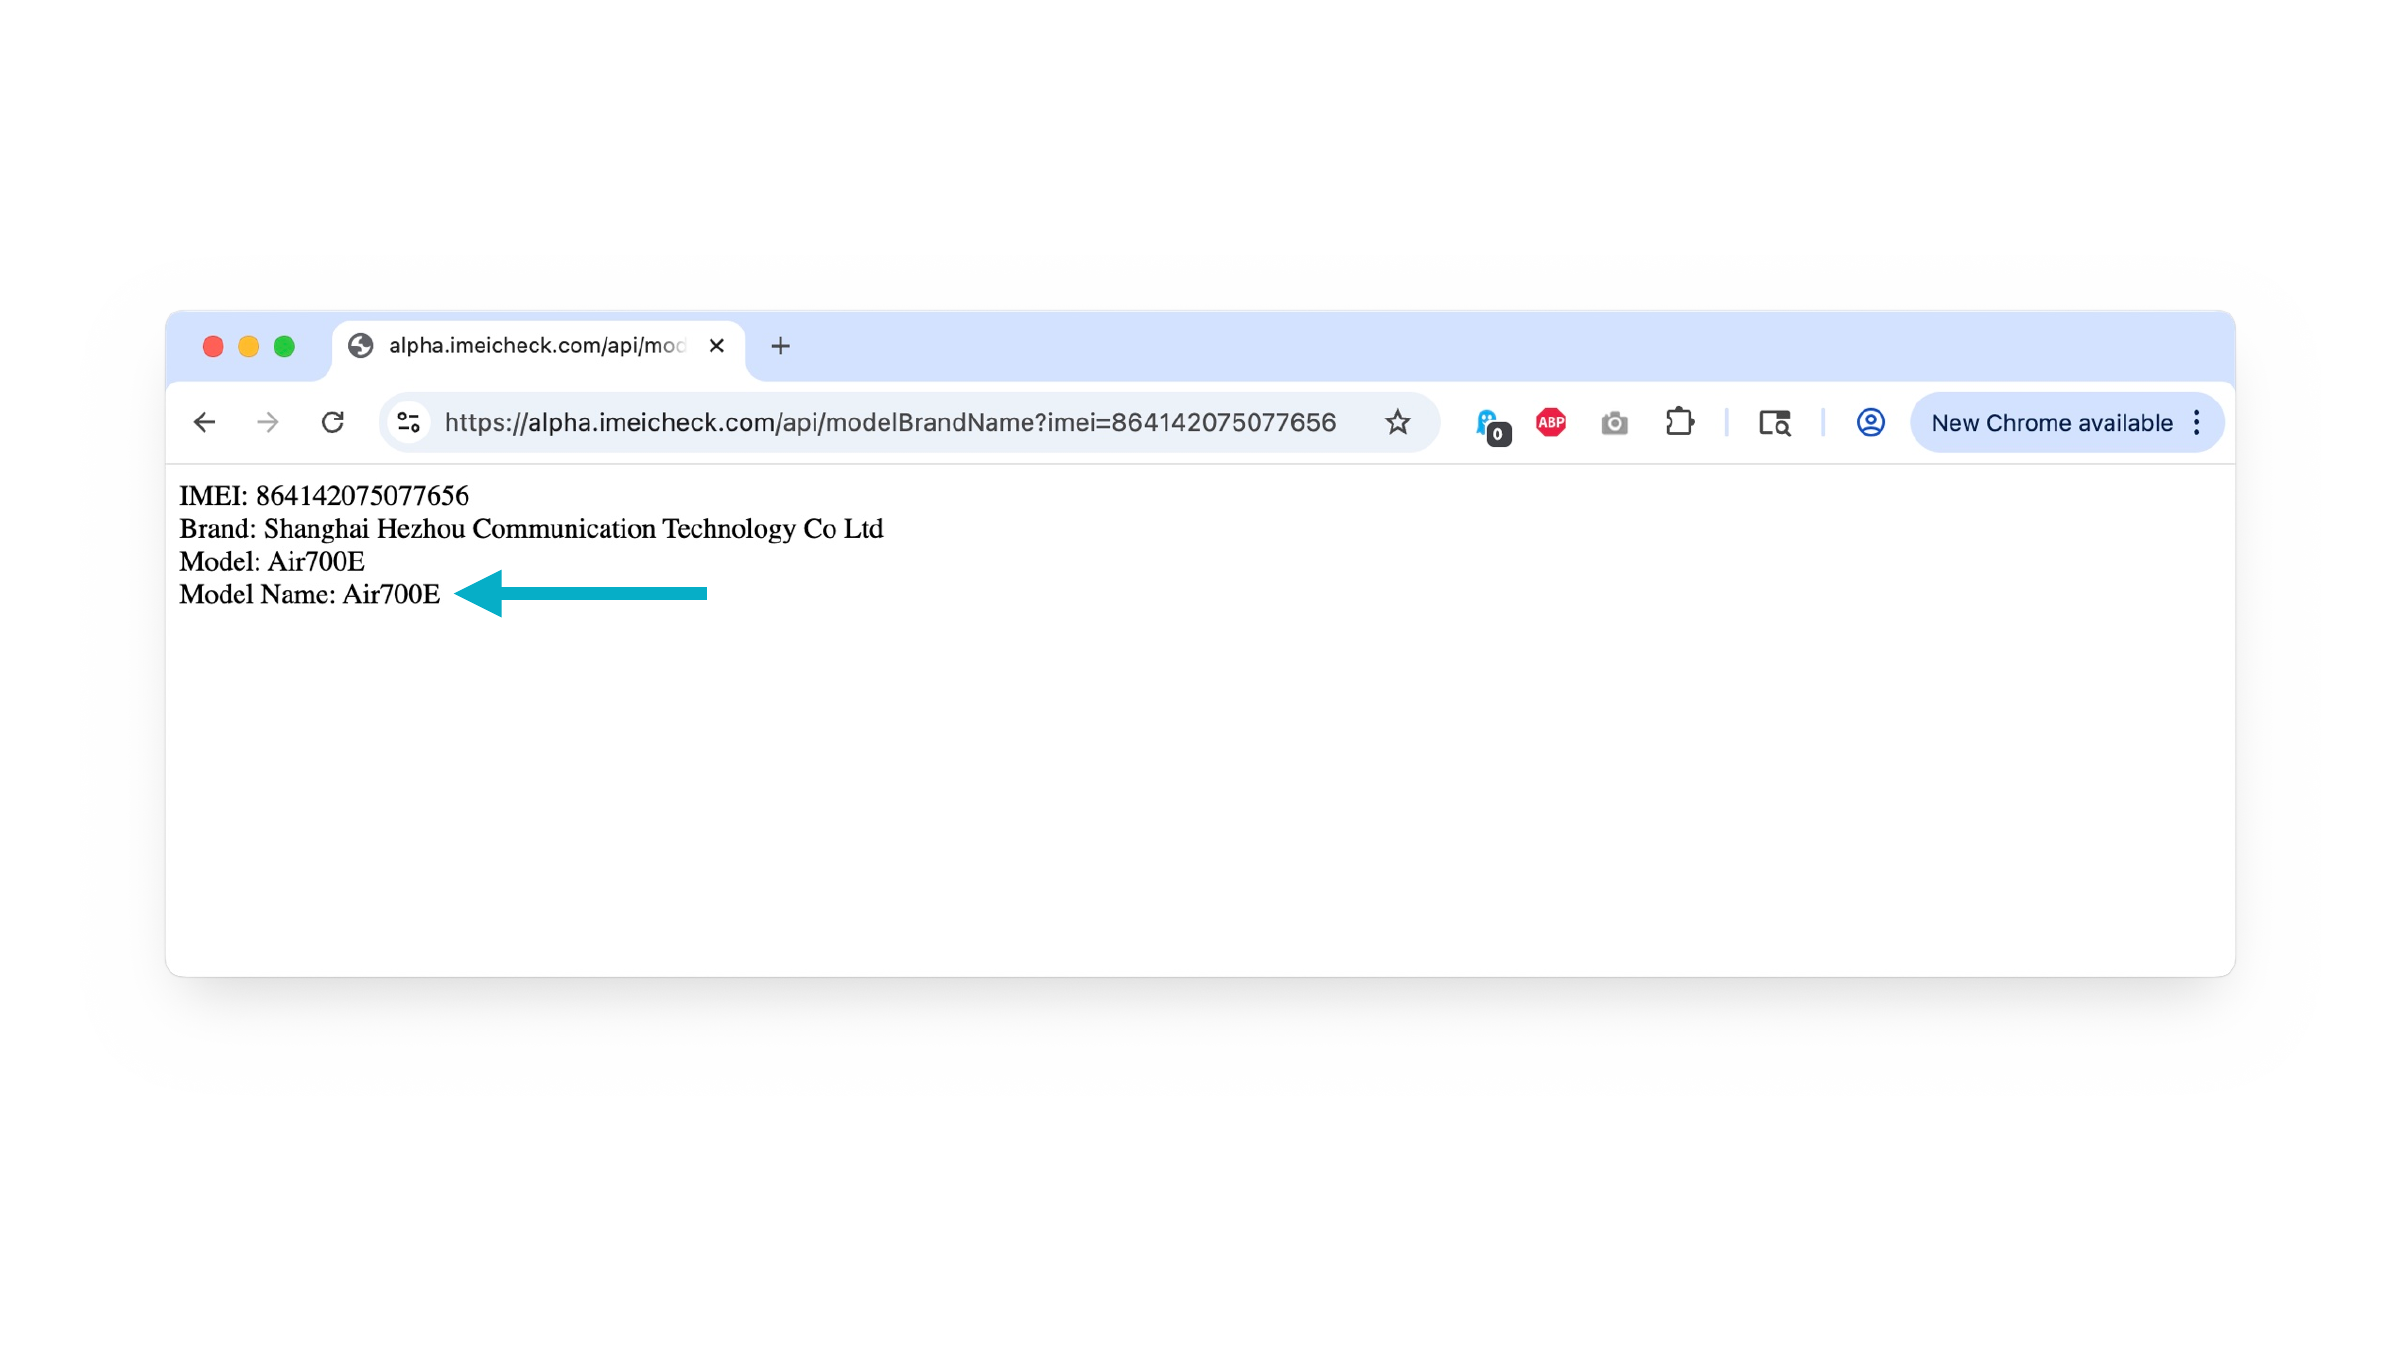Click the Model Name: Air700E line
2400x1350 pixels.
pyautogui.click(x=310, y=595)
